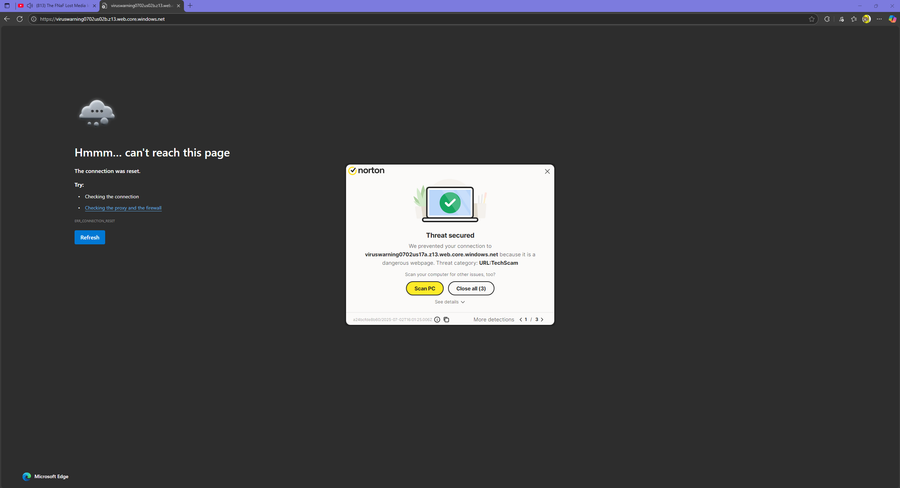Minimize the Edge browser window

[x=860, y=6]
